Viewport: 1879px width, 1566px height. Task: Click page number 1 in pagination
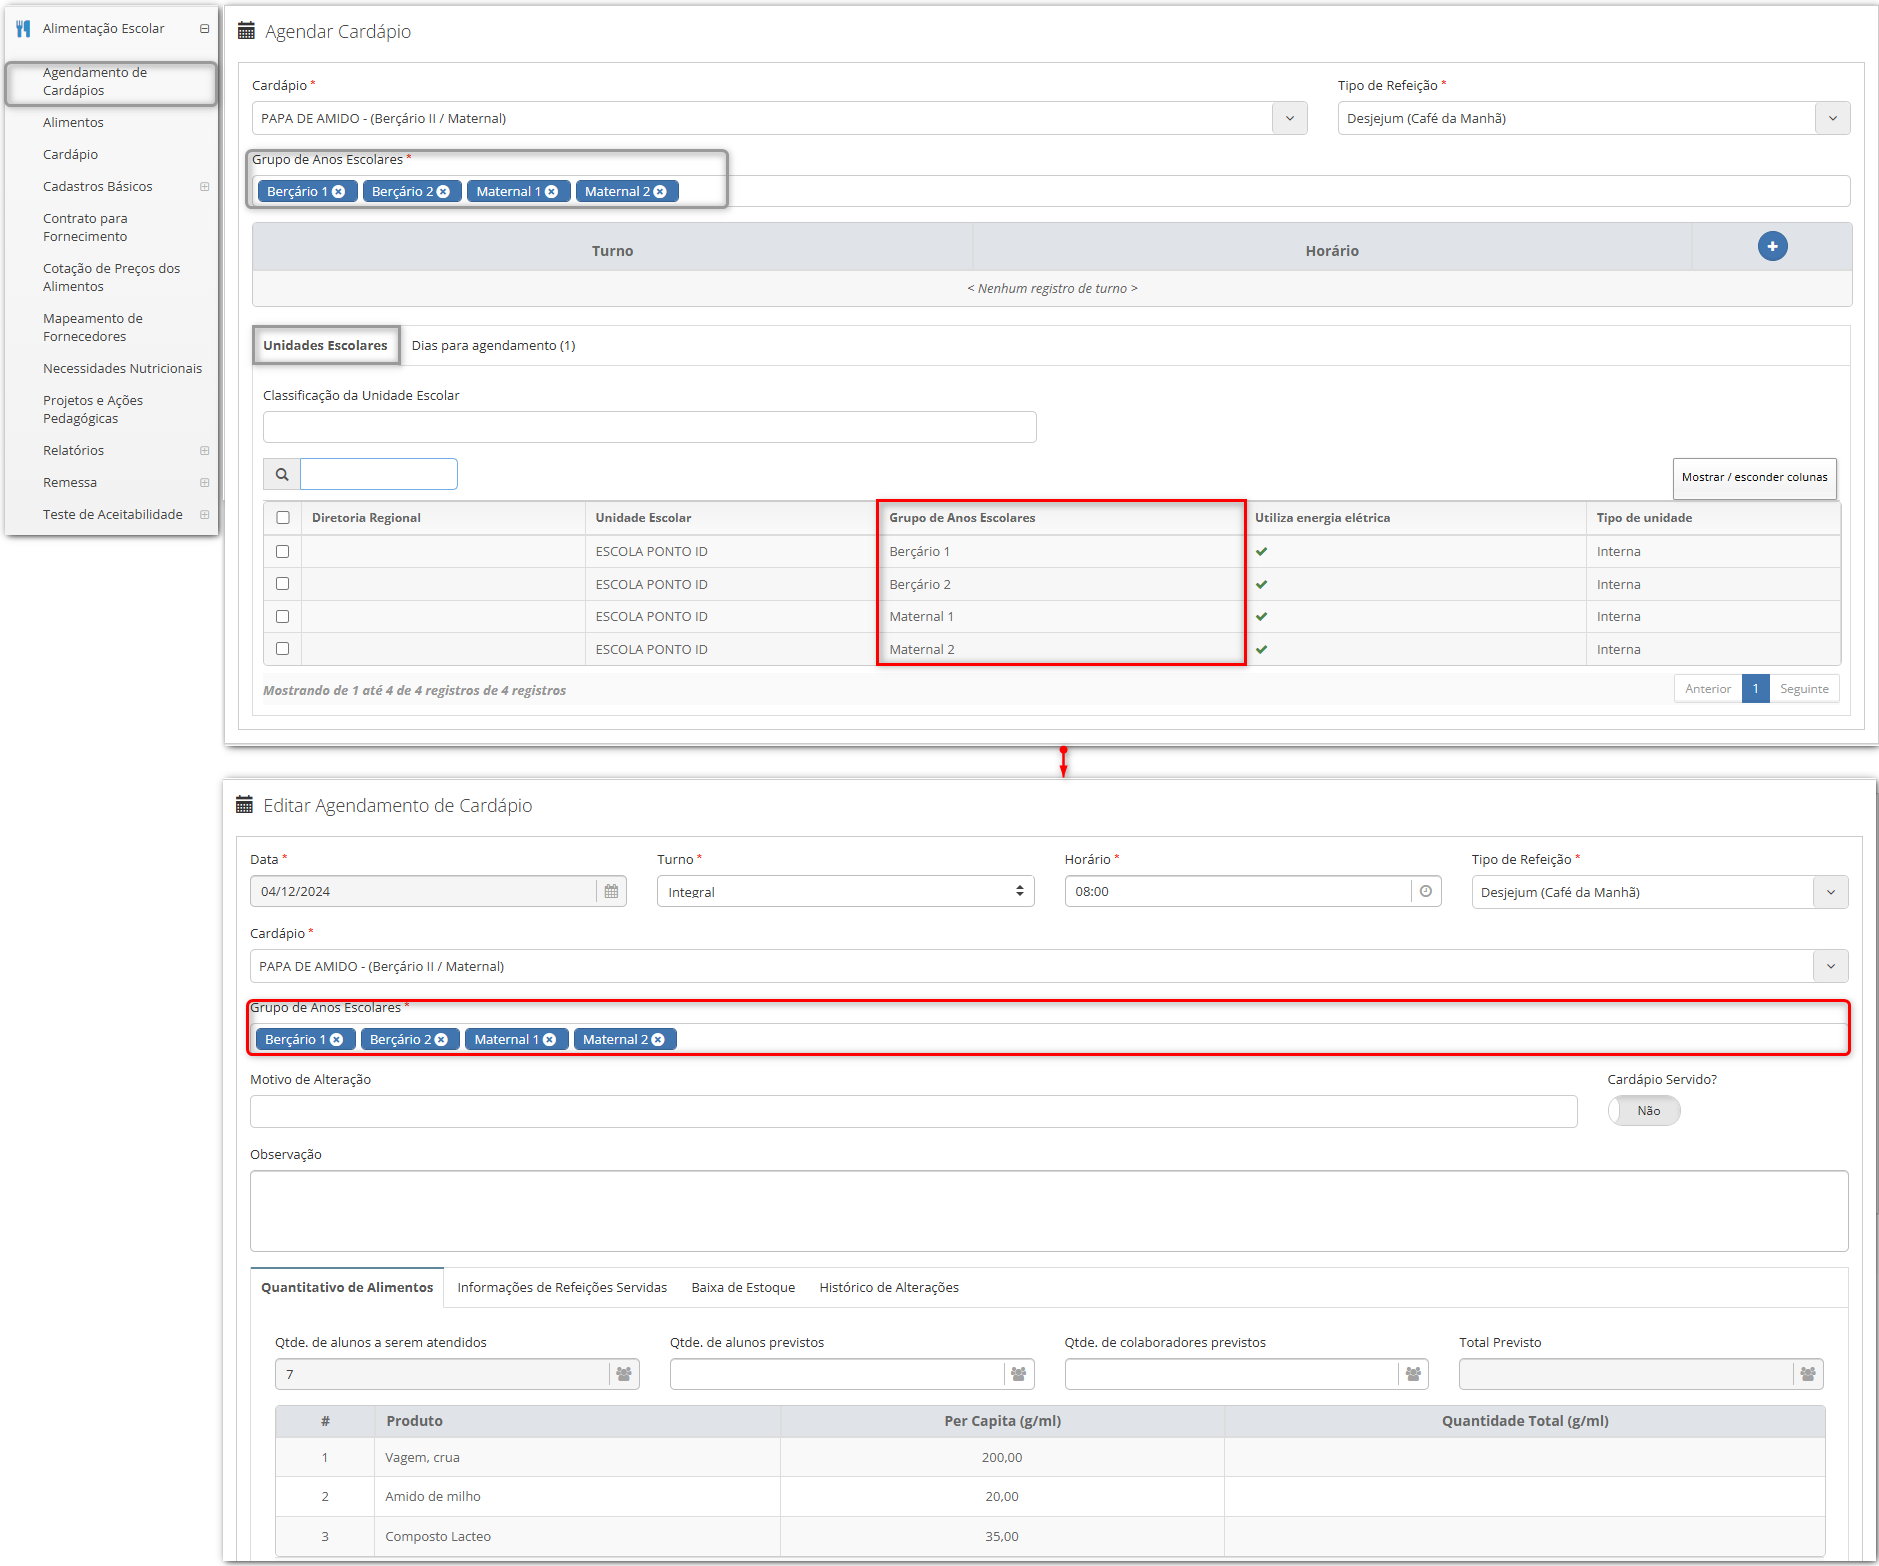pos(1755,689)
